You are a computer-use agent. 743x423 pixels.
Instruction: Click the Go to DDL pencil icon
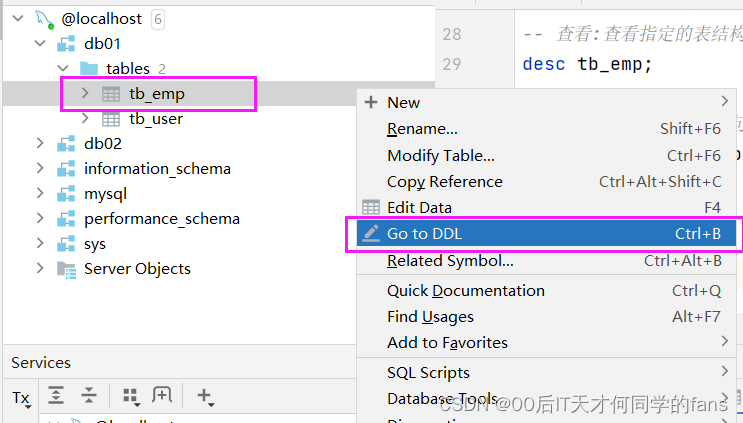(x=371, y=234)
